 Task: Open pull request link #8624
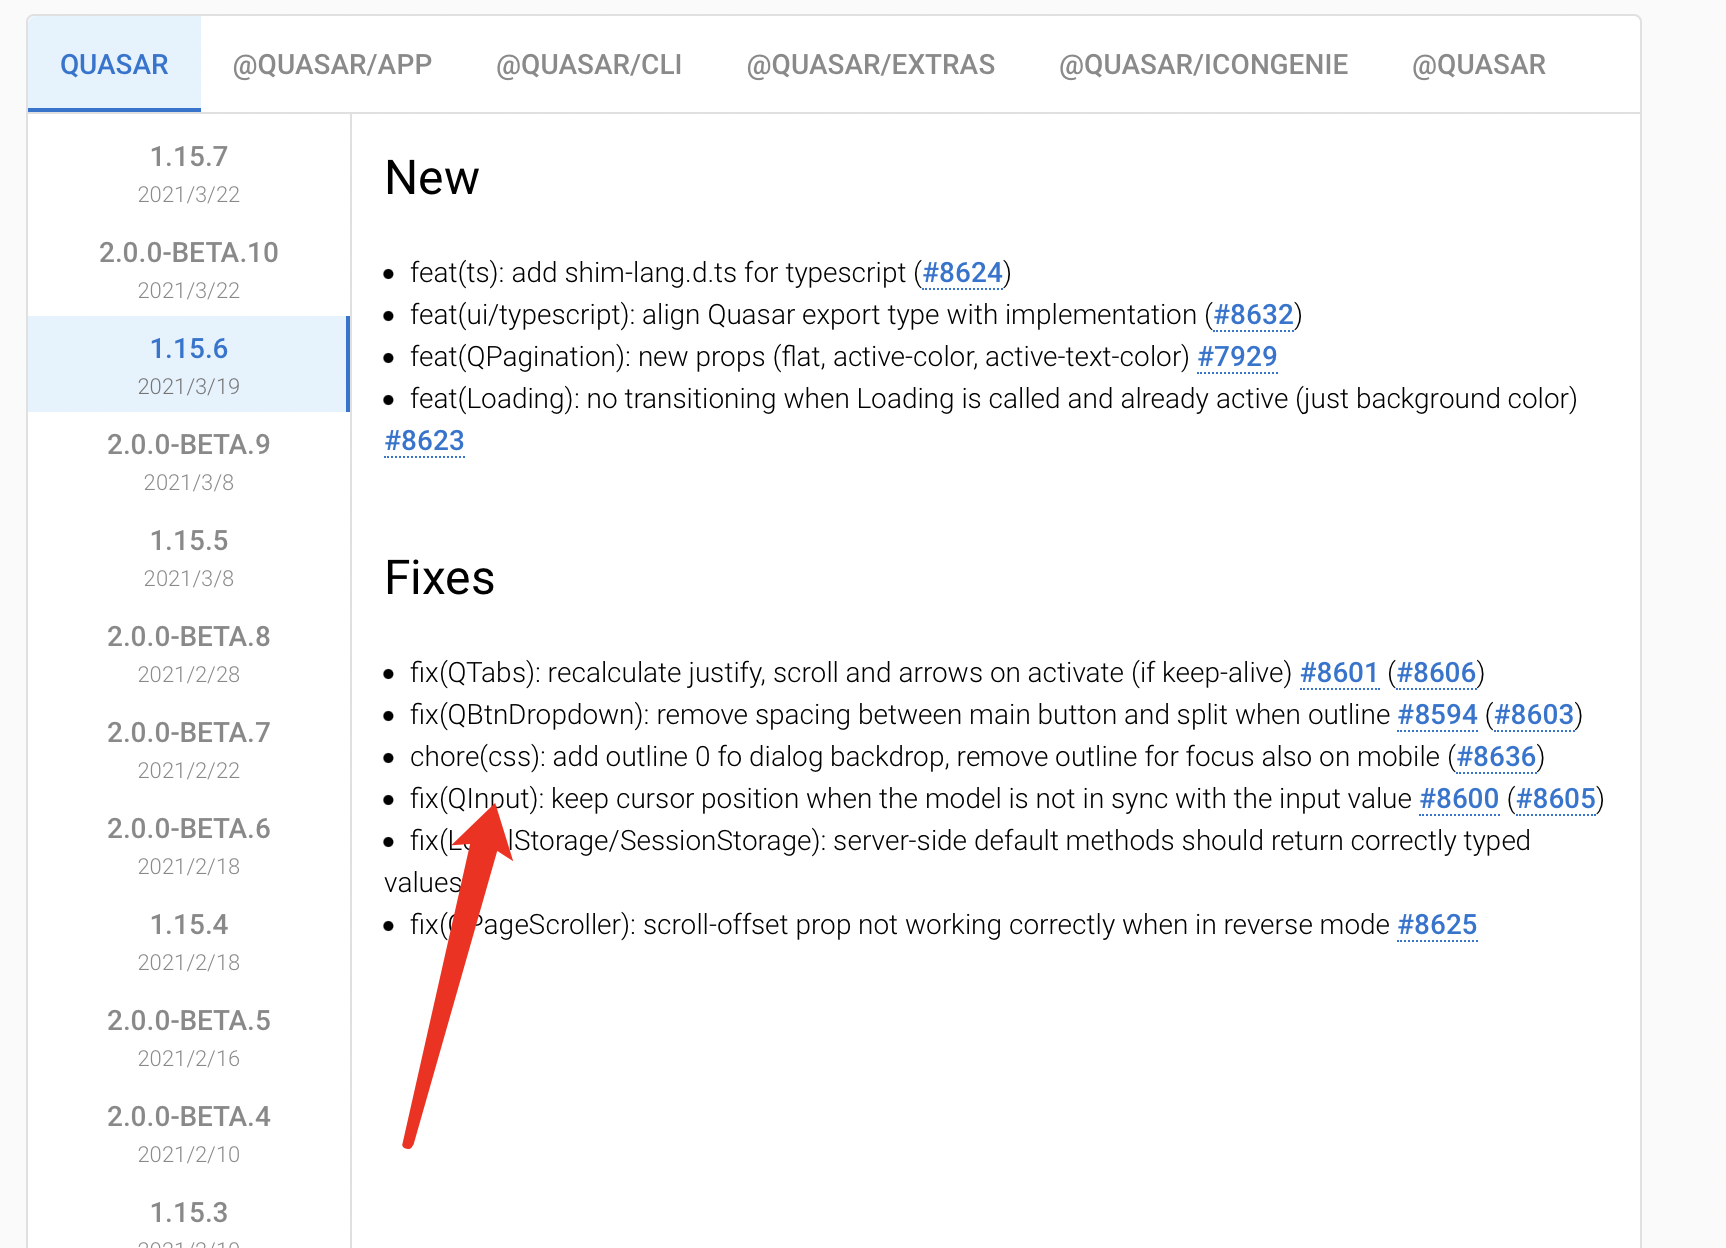963,272
